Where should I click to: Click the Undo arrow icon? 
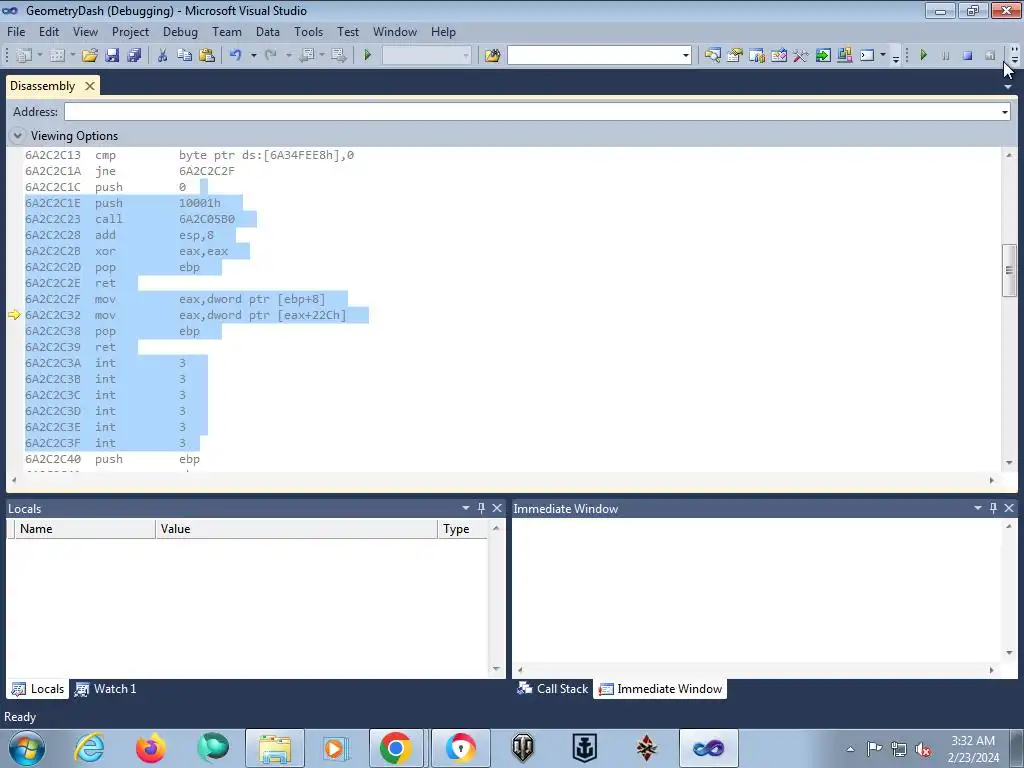[x=236, y=56]
